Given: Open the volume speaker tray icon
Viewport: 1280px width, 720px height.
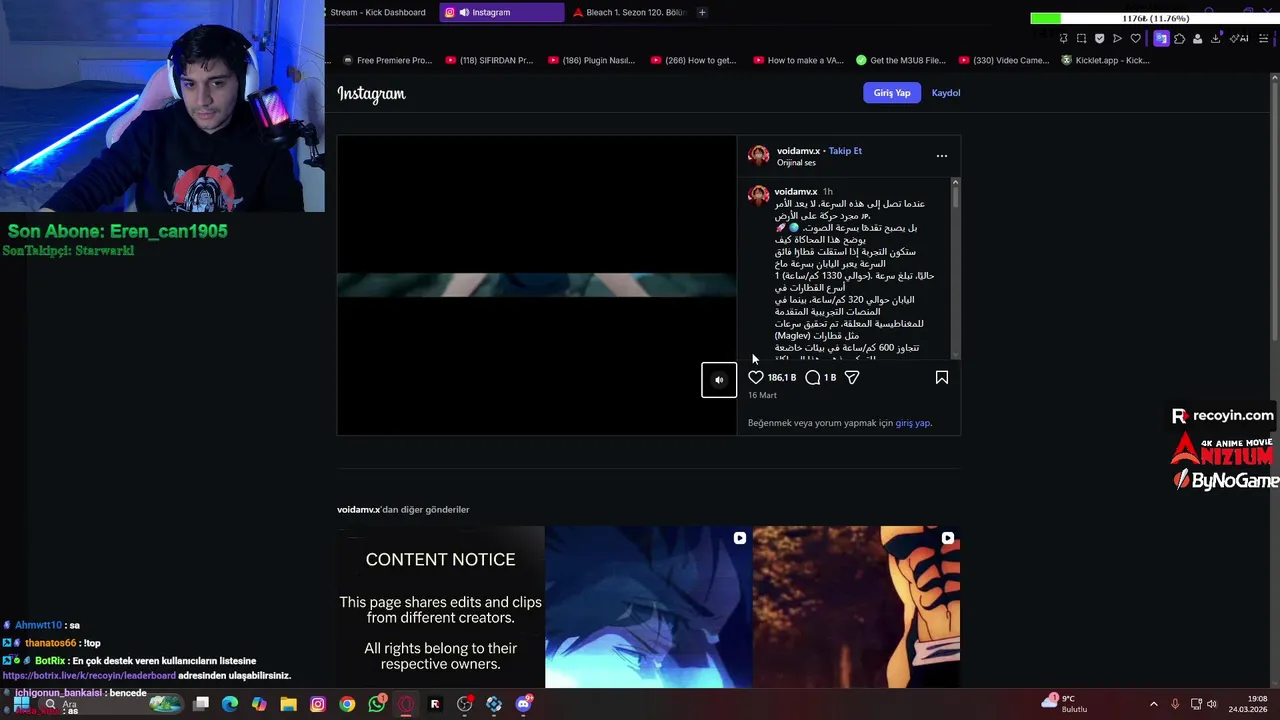Looking at the screenshot, I should (1212, 704).
